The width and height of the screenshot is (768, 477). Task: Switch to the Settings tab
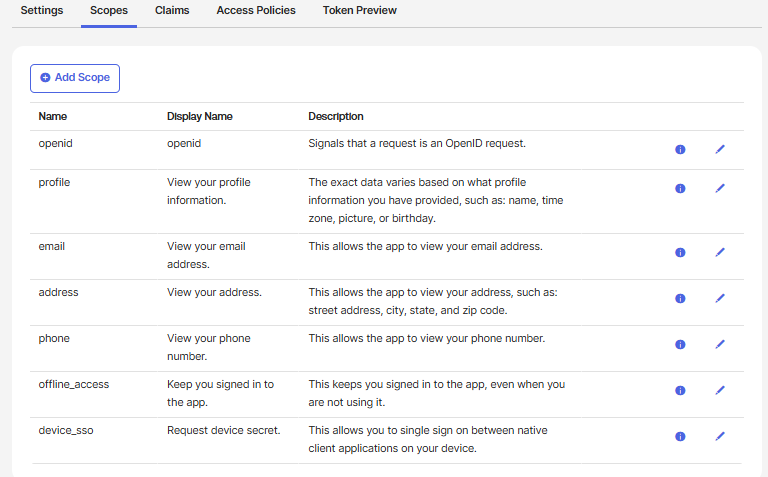click(x=42, y=10)
